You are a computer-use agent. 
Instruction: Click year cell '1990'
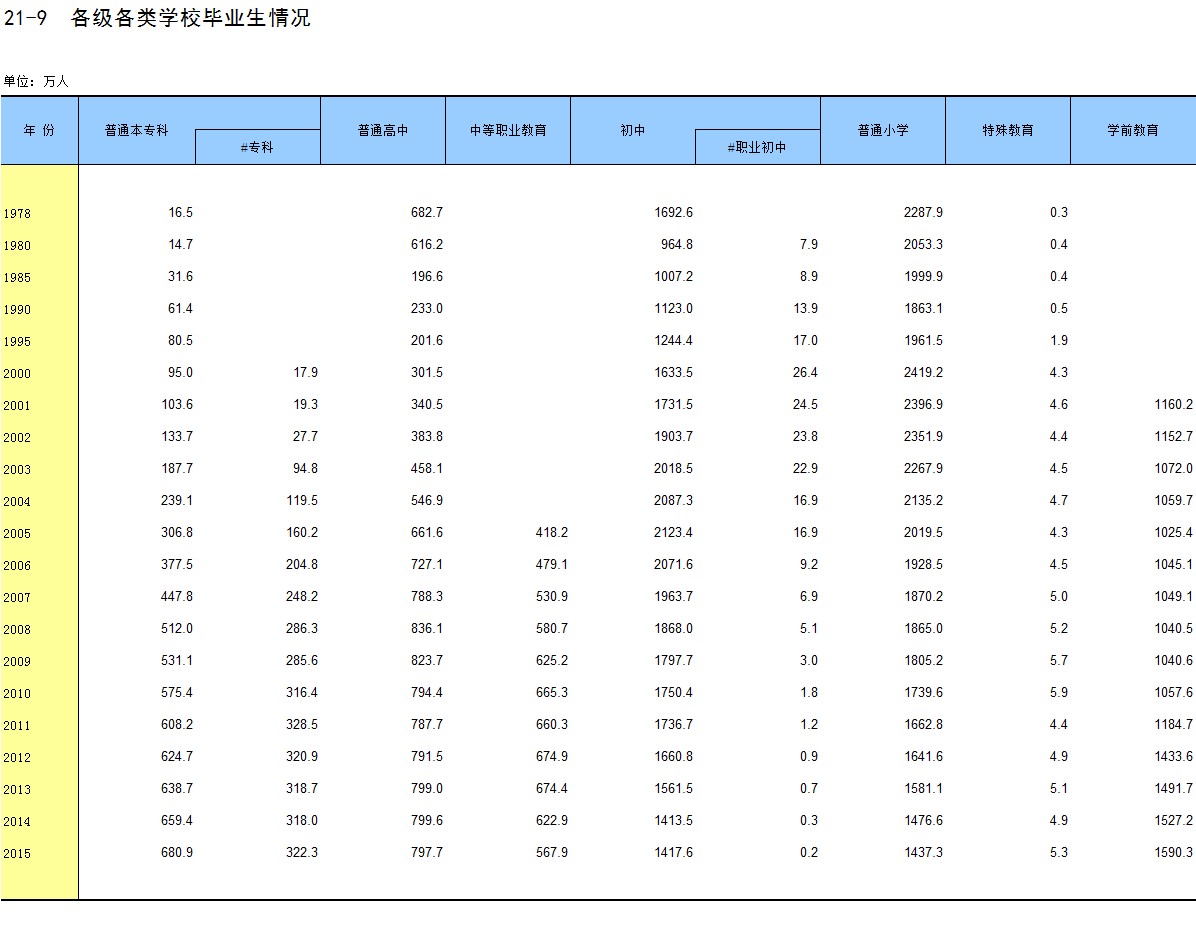(x=17, y=310)
